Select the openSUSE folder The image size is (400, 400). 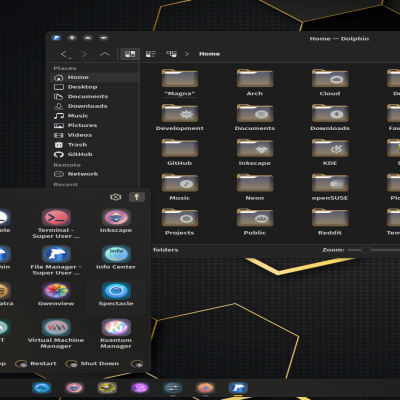(x=330, y=188)
